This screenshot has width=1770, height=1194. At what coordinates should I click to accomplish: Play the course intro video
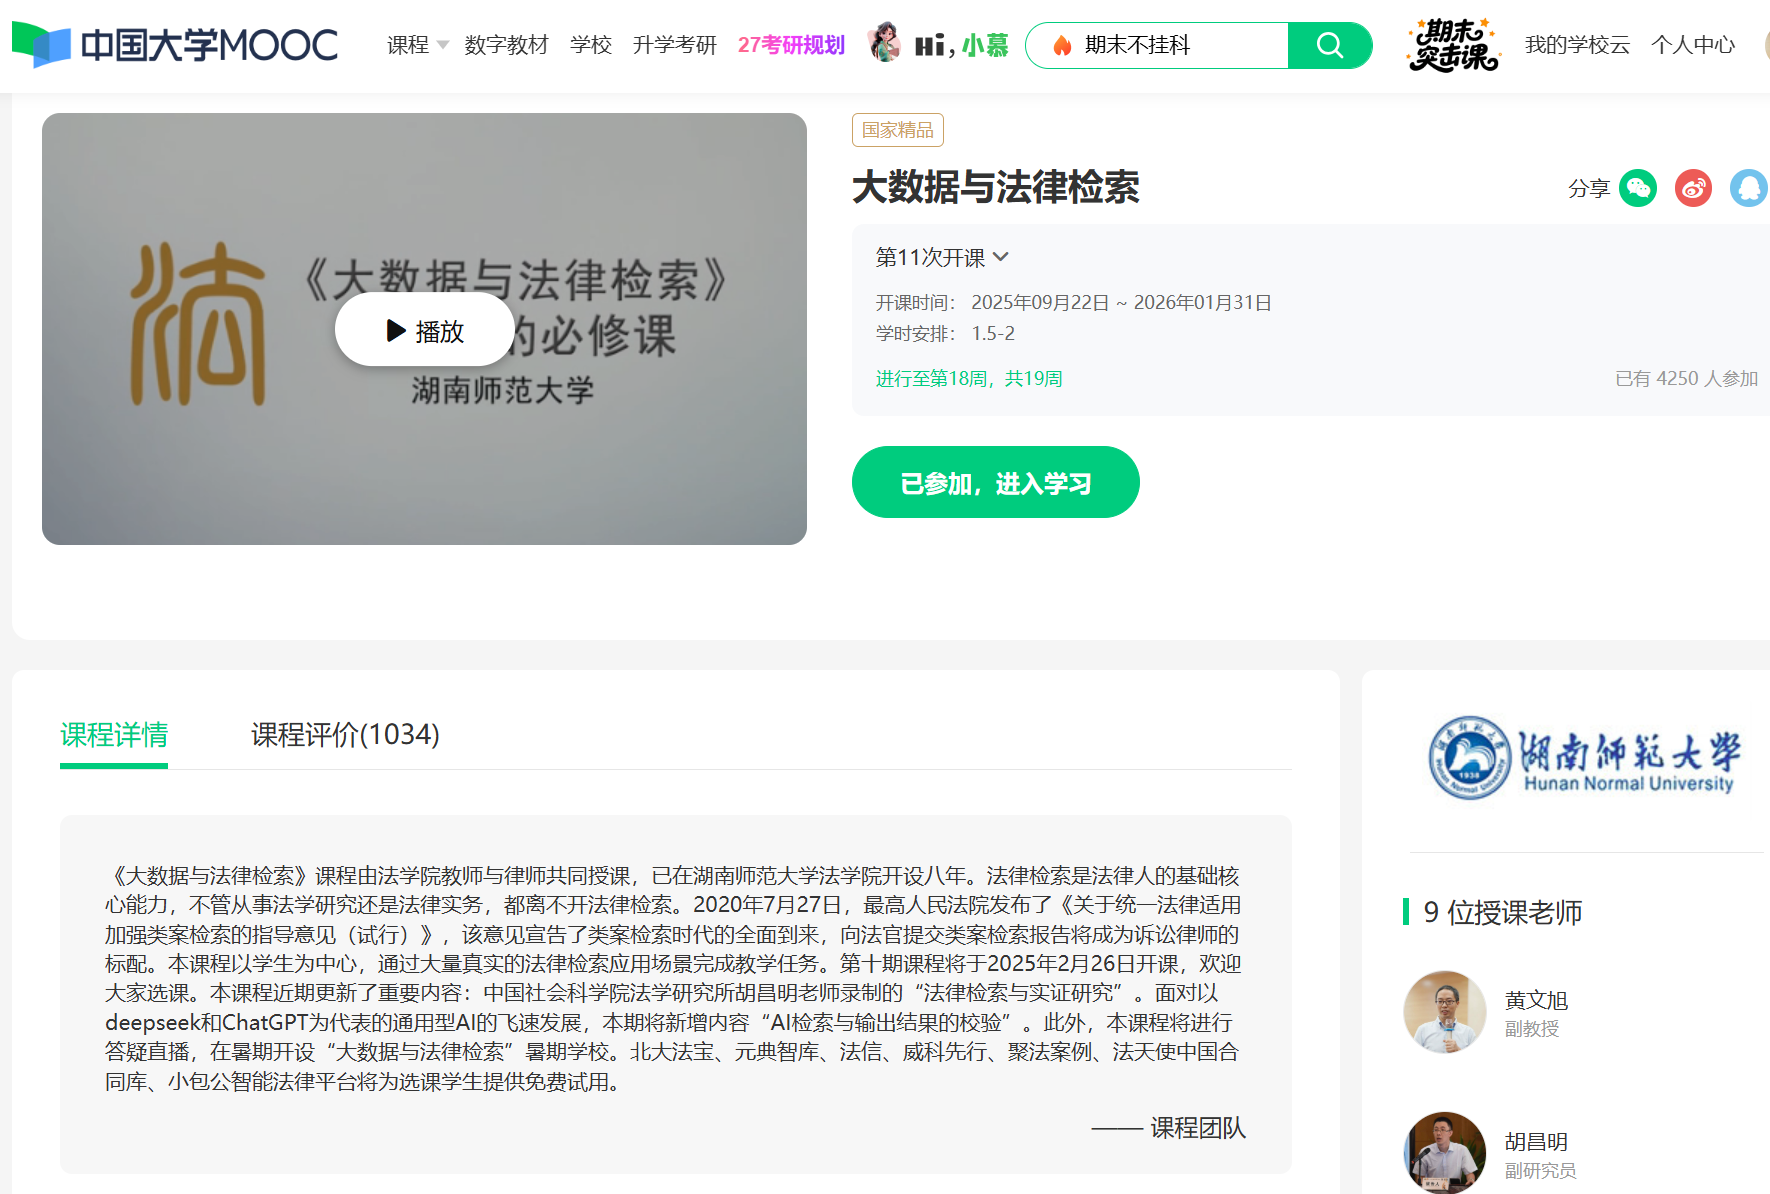coord(425,330)
